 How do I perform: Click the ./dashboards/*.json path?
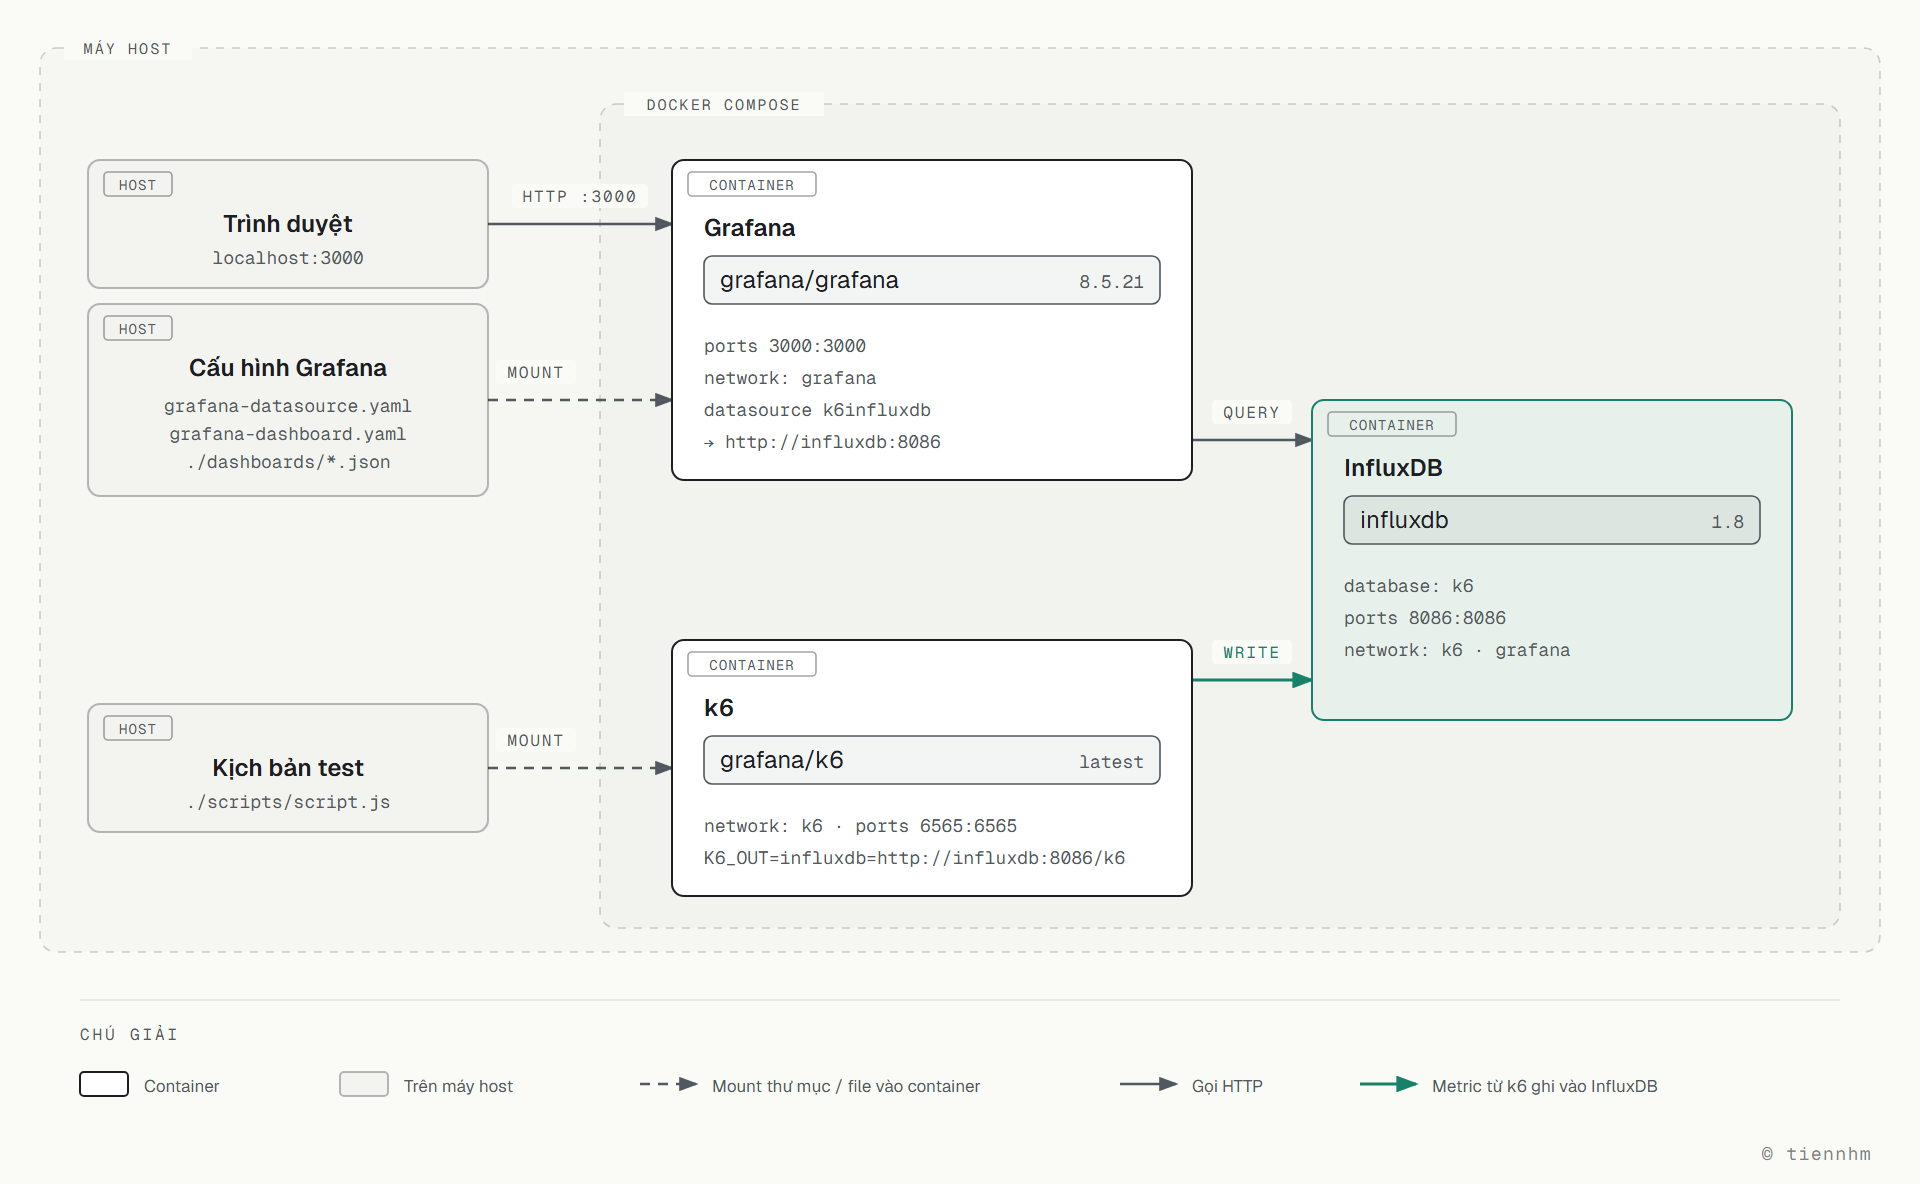(288, 462)
